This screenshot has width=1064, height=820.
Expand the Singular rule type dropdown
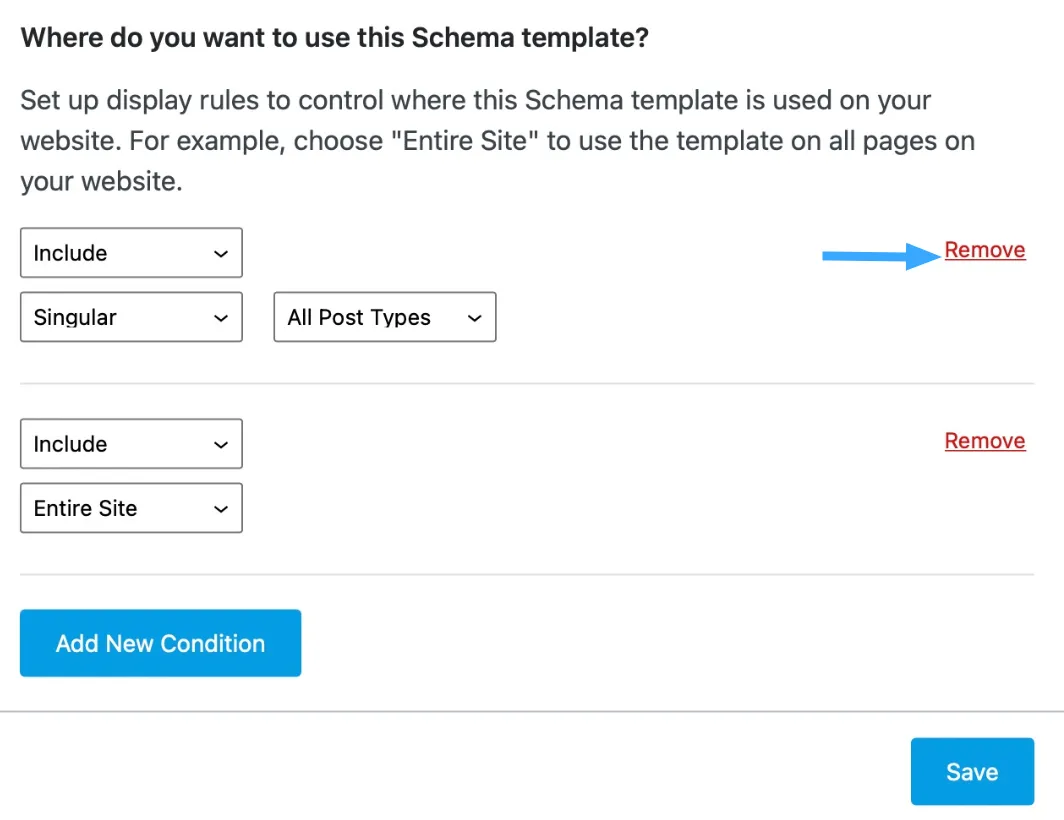[x=131, y=318]
